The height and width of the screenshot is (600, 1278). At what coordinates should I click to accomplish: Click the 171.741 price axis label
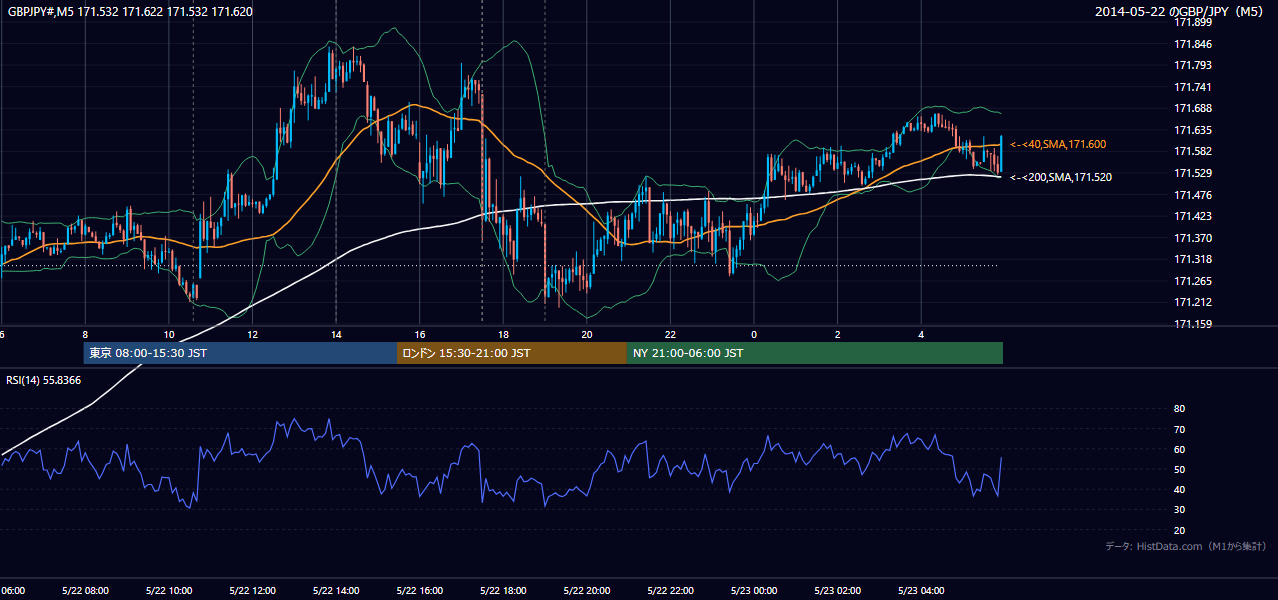pyautogui.click(x=1193, y=87)
